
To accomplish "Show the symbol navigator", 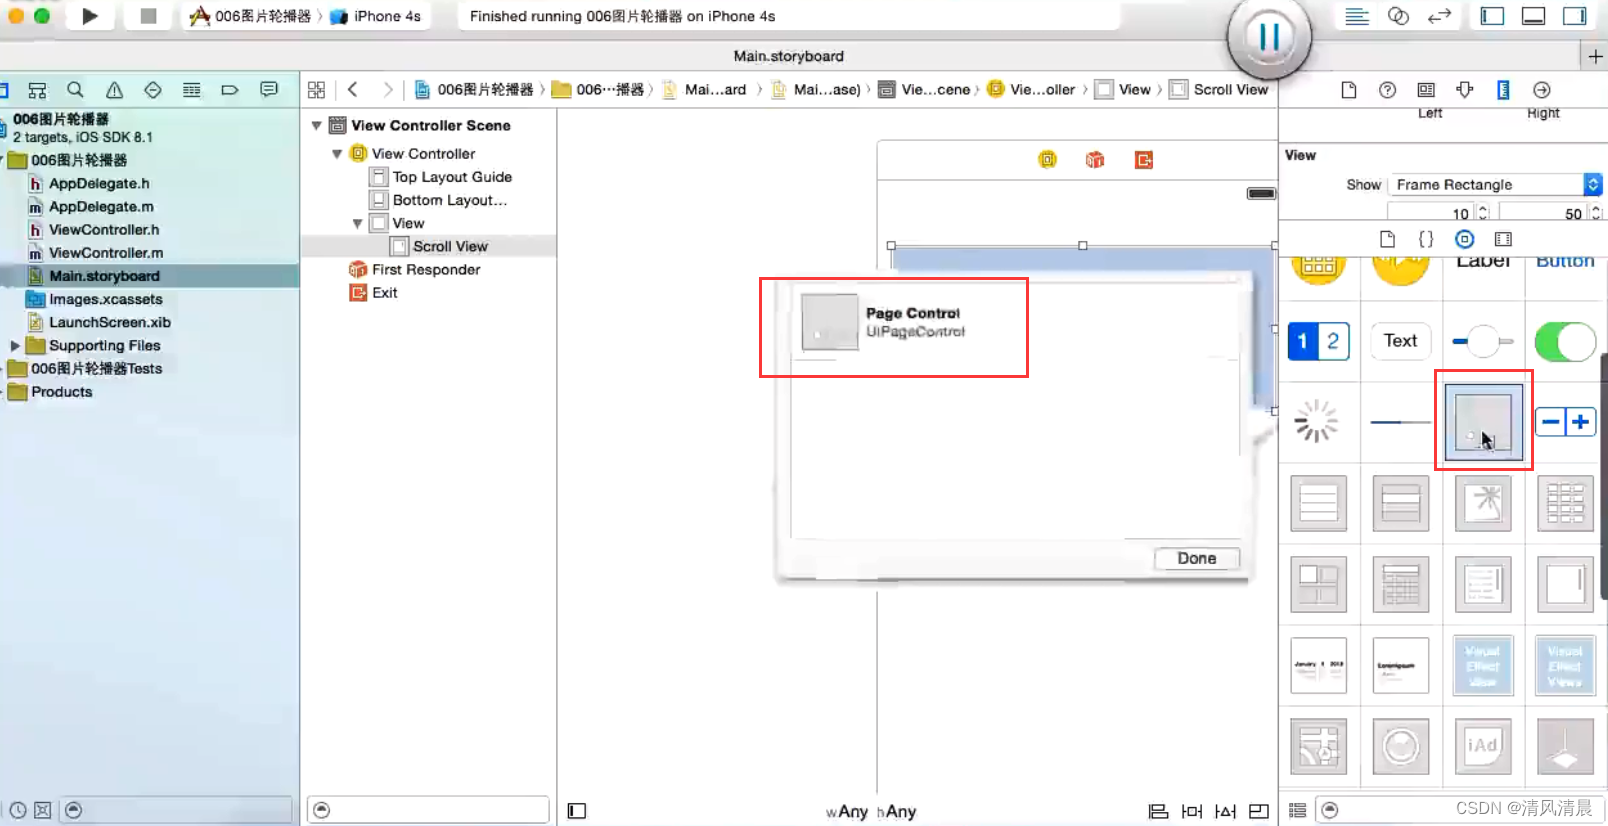I will pos(37,90).
